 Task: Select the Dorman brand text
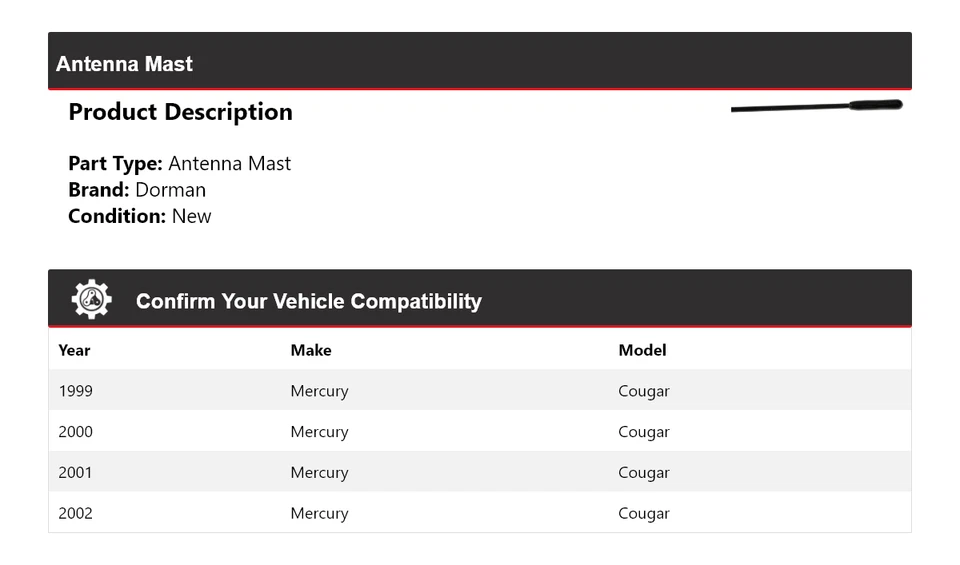point(170,190)
